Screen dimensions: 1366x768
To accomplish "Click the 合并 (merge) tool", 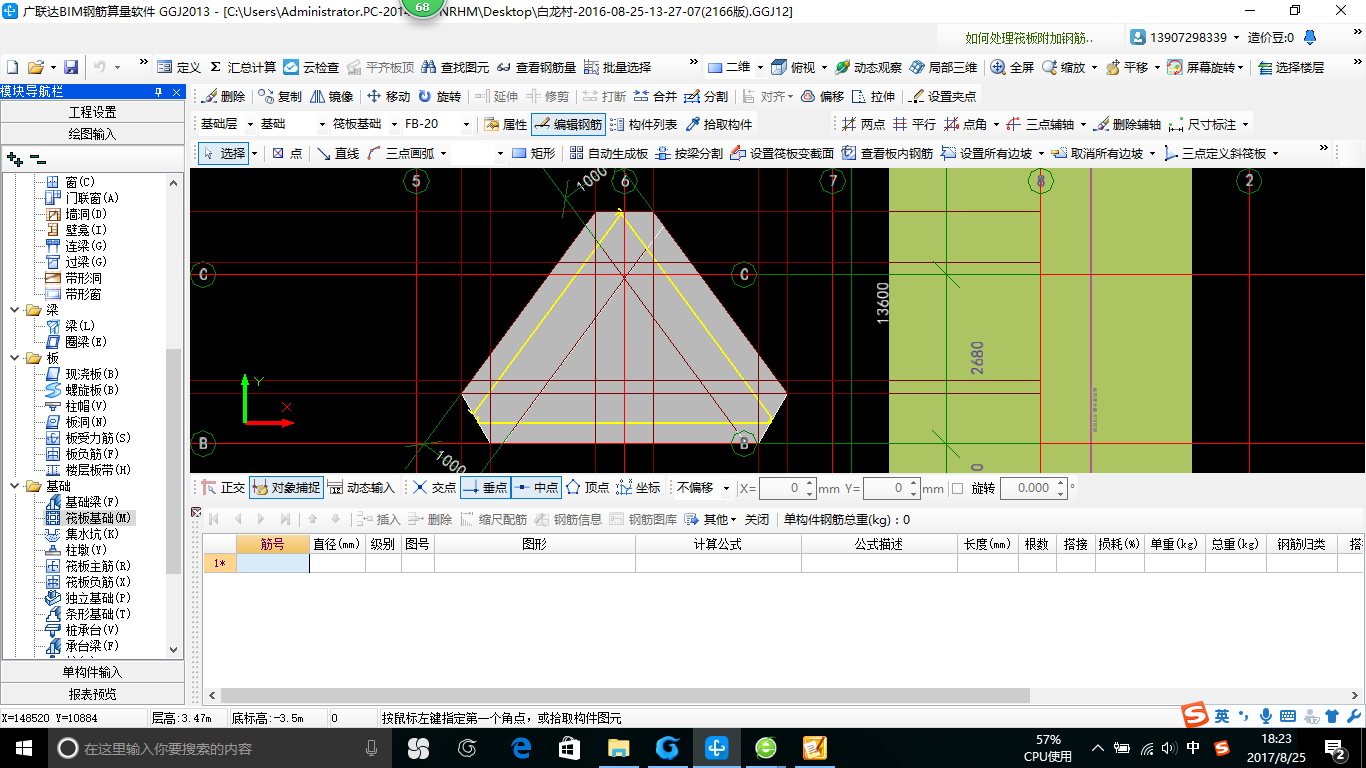I will click(x=655, y=97).
